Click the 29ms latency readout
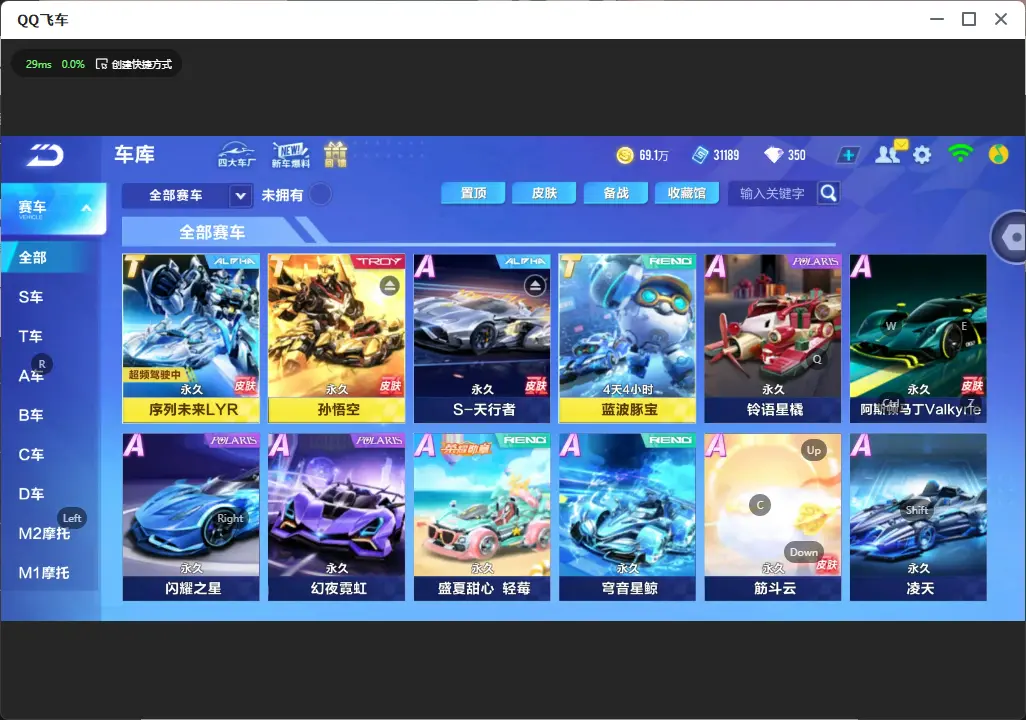This screenshot has height=720, width=1026. 39,64
